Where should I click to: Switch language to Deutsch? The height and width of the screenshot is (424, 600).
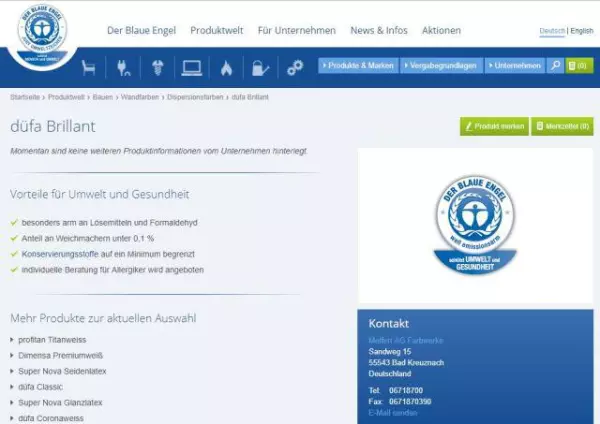pos(552,31)
